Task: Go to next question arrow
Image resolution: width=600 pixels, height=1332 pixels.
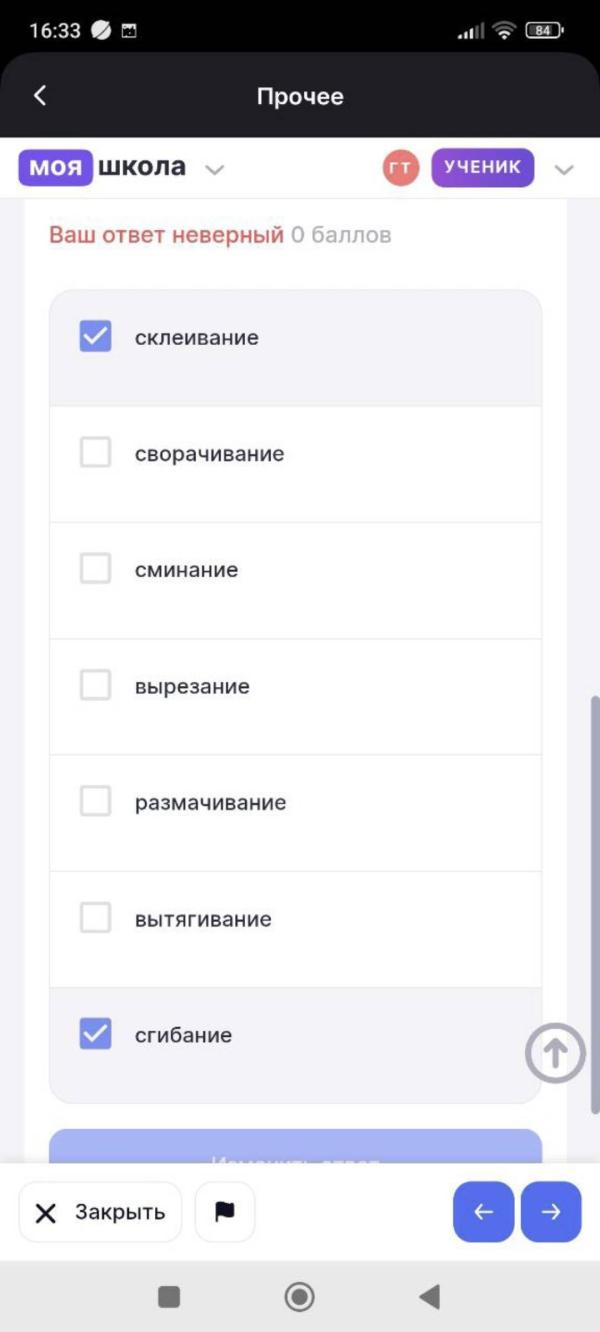Action: point(551,1212)
